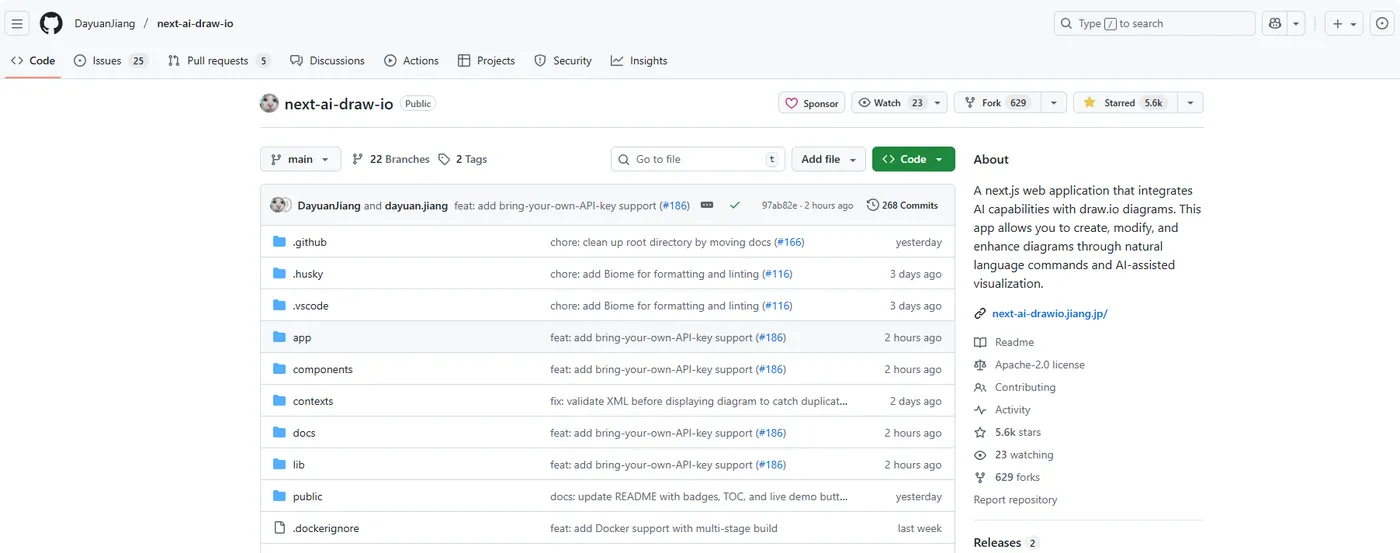Open the main branch selector
The image size is (1400, 553).
[x=300, y=159]
